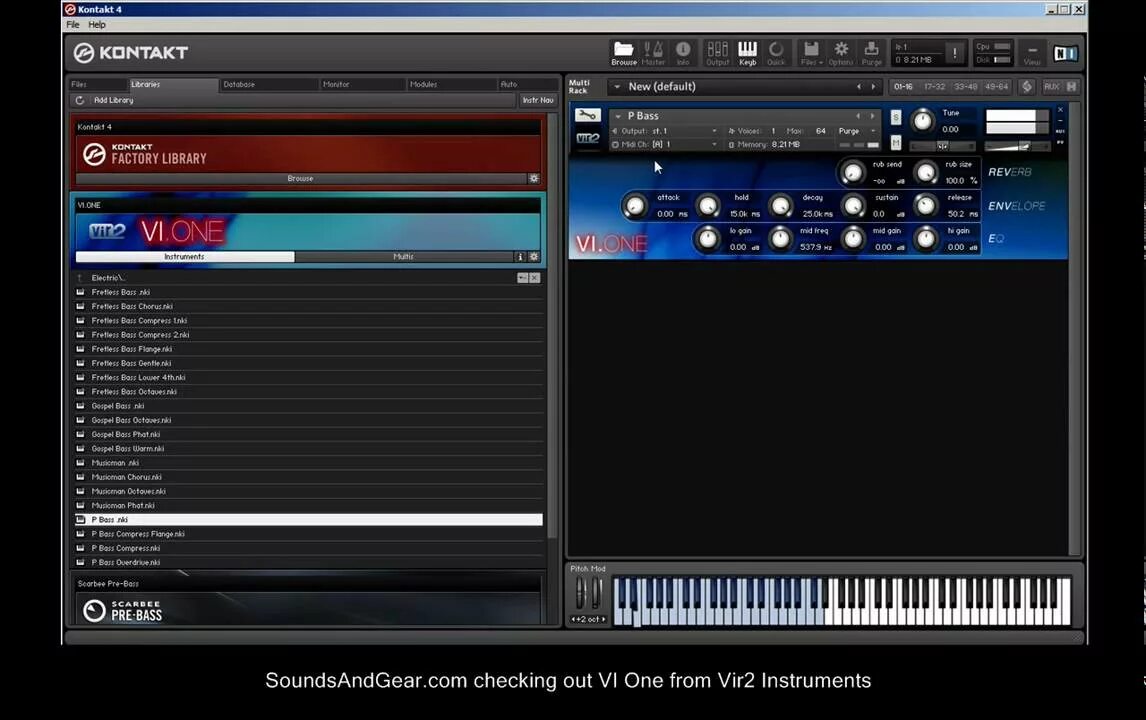The width and height of the screenshot is (1146, 720).
Task: Toggle the ENVELOPE section
Action: click(x=1017, y=206)
